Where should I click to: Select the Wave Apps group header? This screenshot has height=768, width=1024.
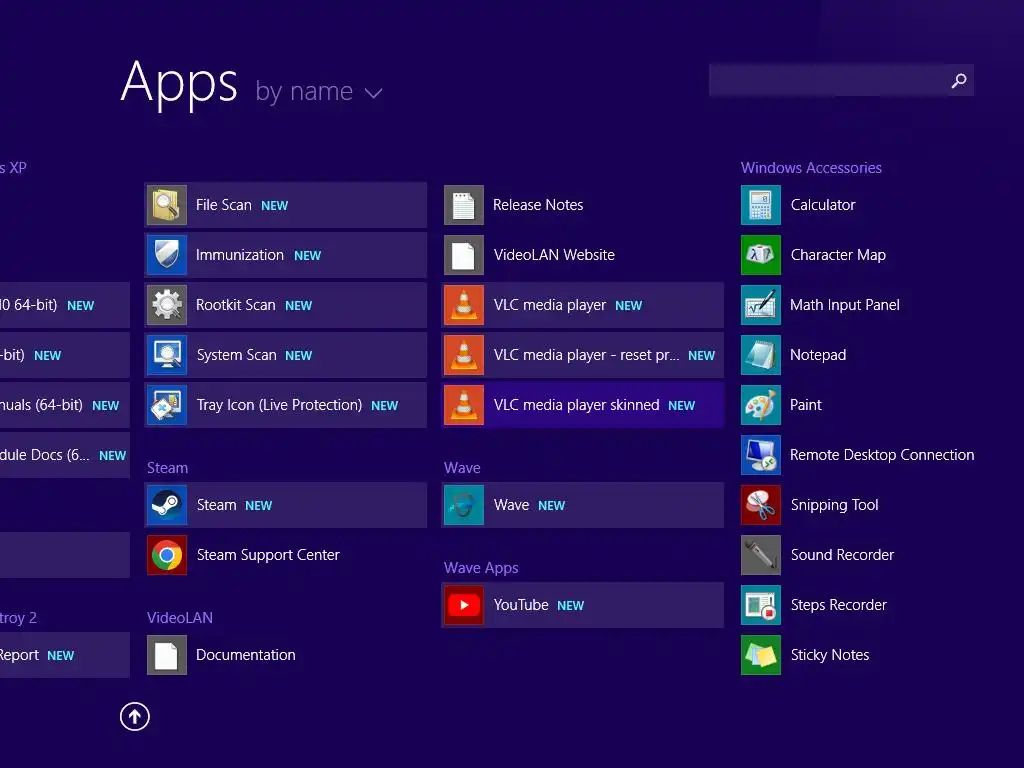pyautogui.click(x=481, y=568)
